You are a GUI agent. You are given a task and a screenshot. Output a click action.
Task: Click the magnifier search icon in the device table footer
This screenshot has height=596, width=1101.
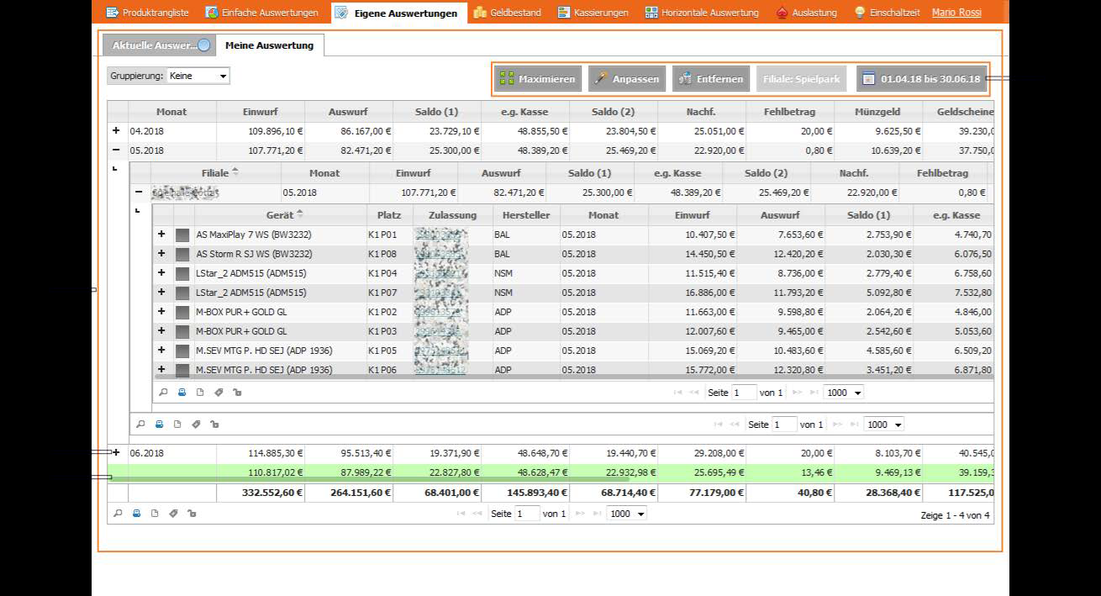pos(164,392)
